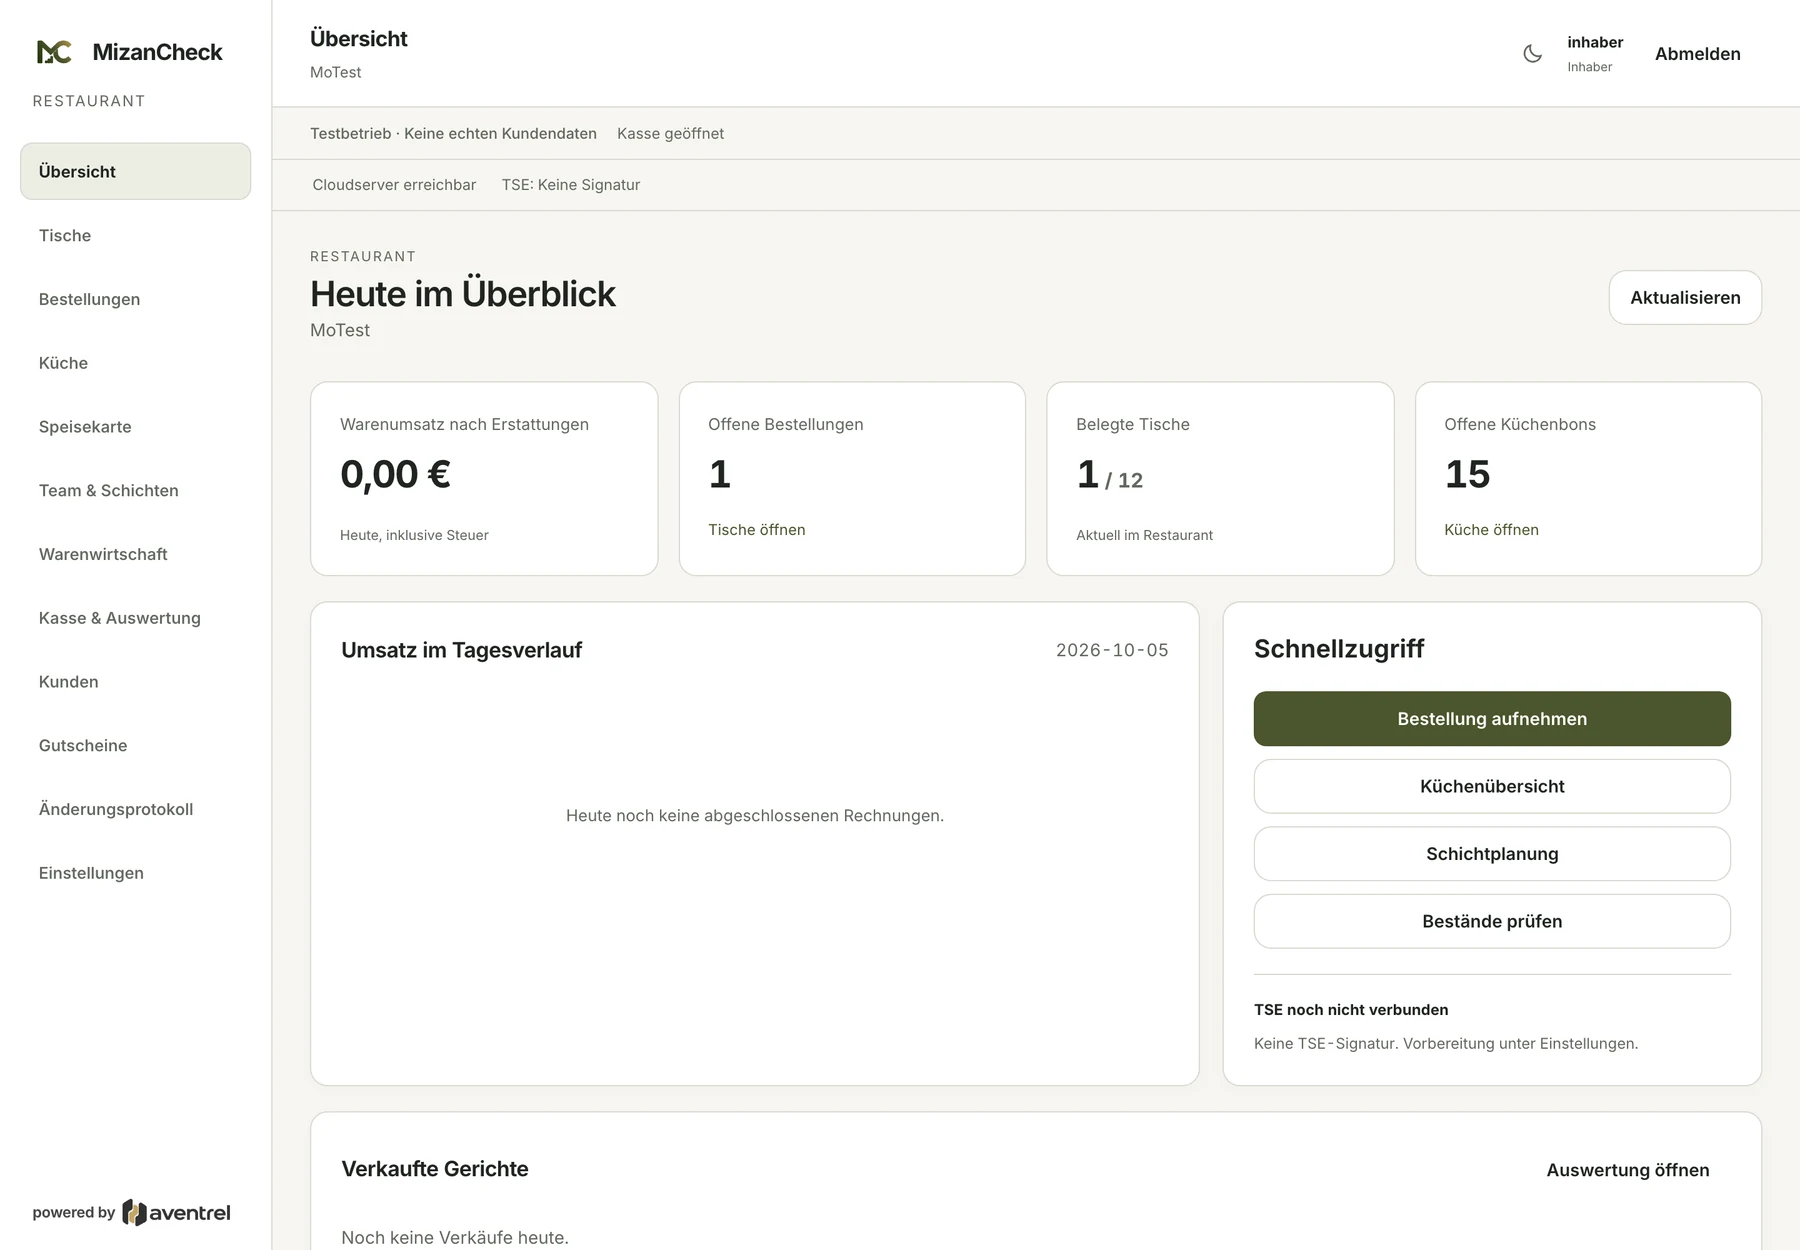Image resolution: width=1800 pixels, height=1250 pixels.
Task: Select Gutscheine sidebar item
Action: [x=135, y=745]
